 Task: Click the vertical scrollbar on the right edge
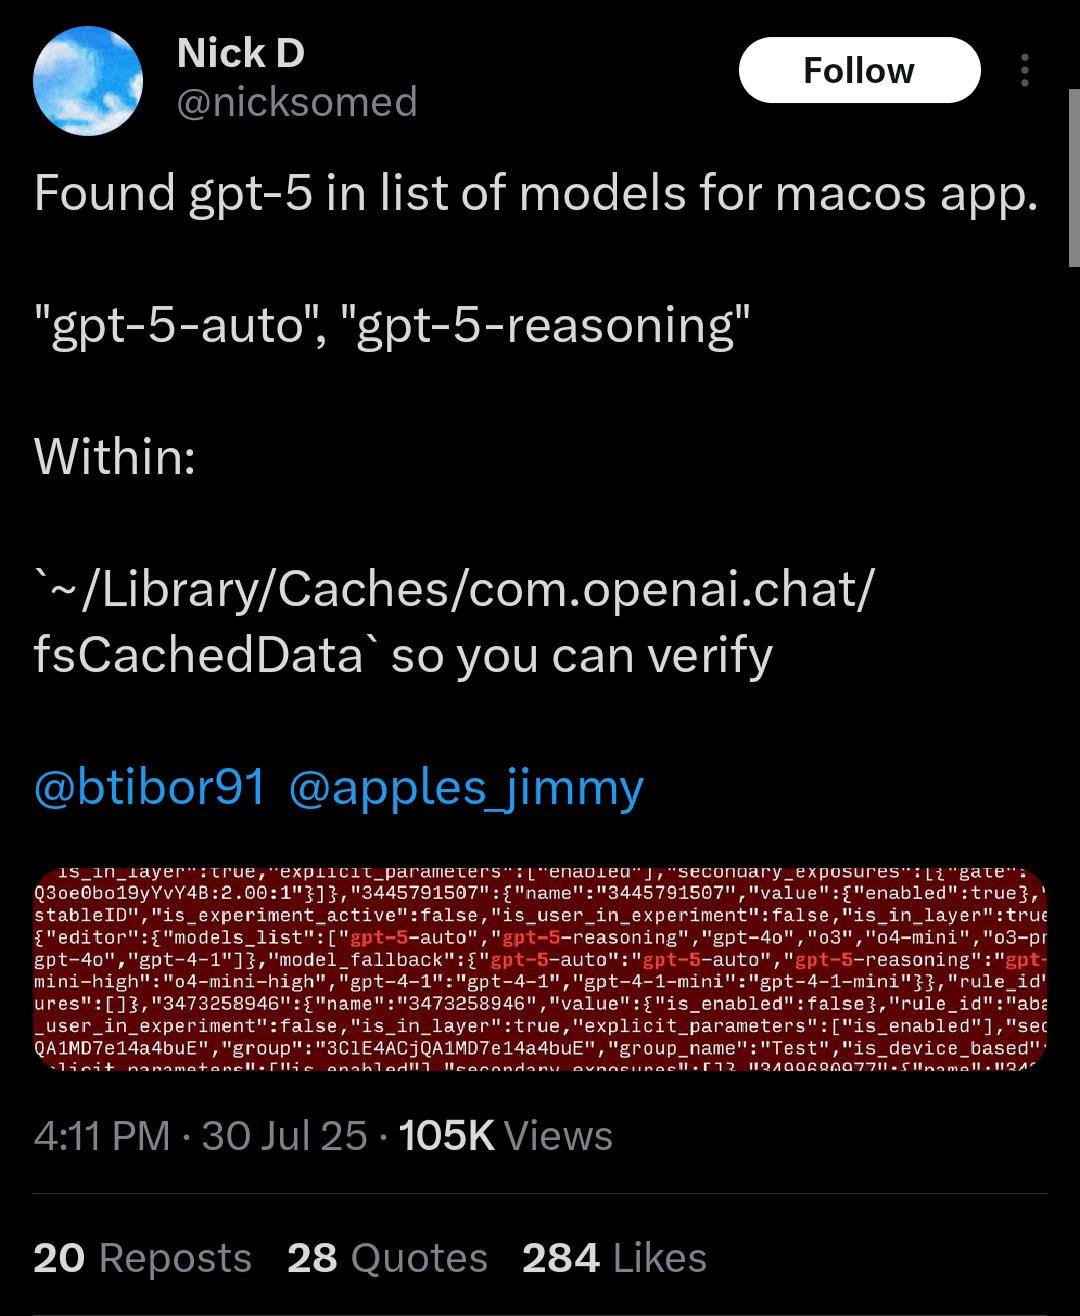[1074, 177]
